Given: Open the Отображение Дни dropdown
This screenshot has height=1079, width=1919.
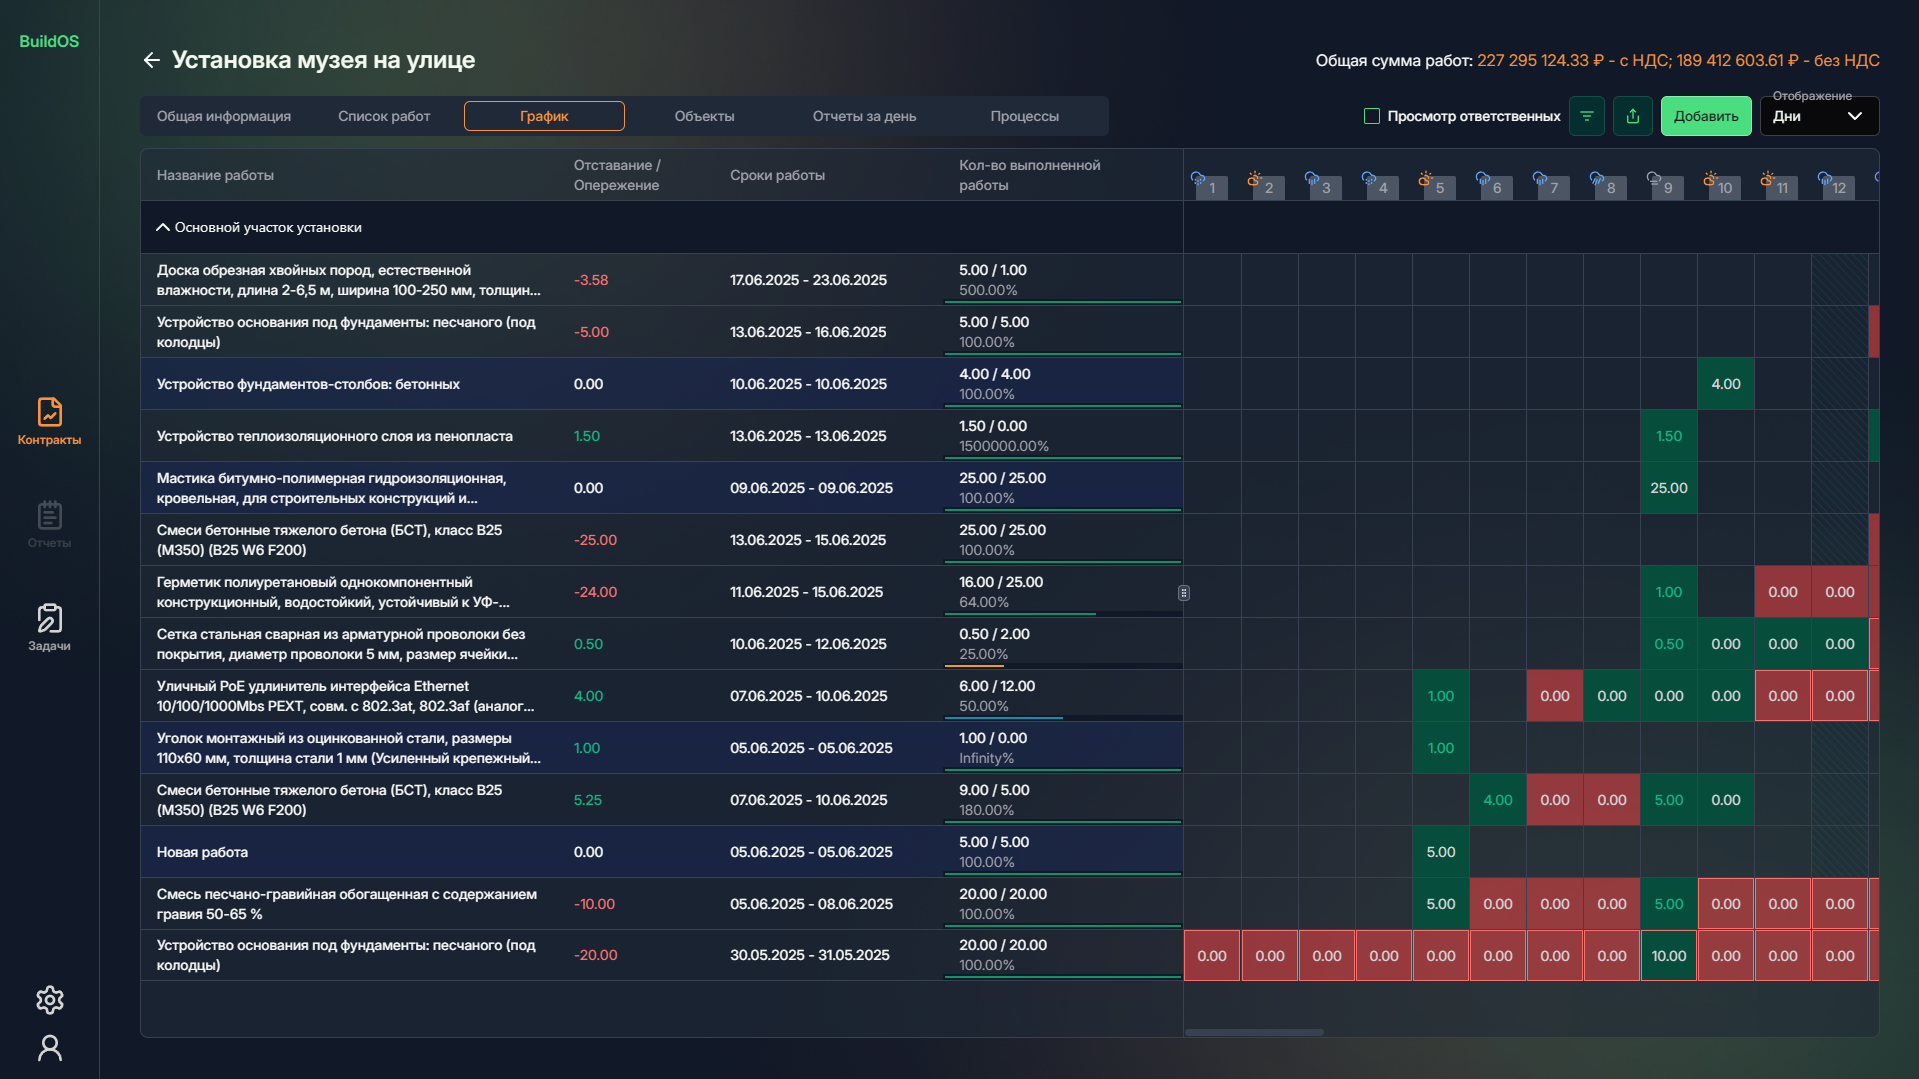Looking at the screenshot, I should pos(1818,116).
